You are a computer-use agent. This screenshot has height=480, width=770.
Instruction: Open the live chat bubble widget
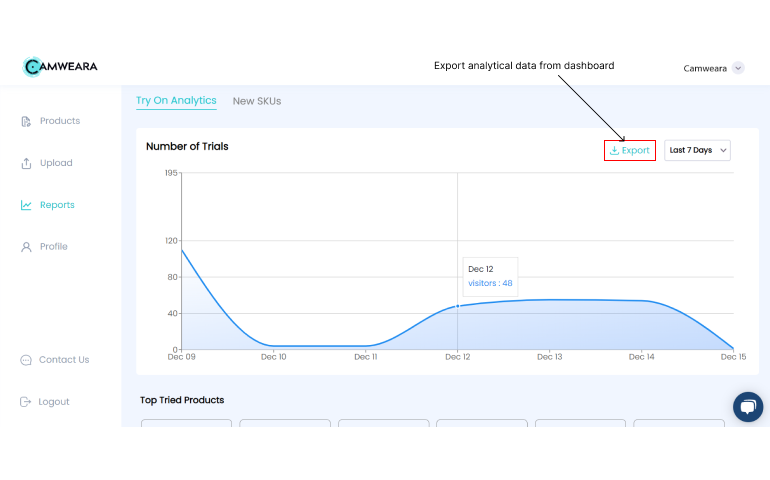(x=747, y=407)
